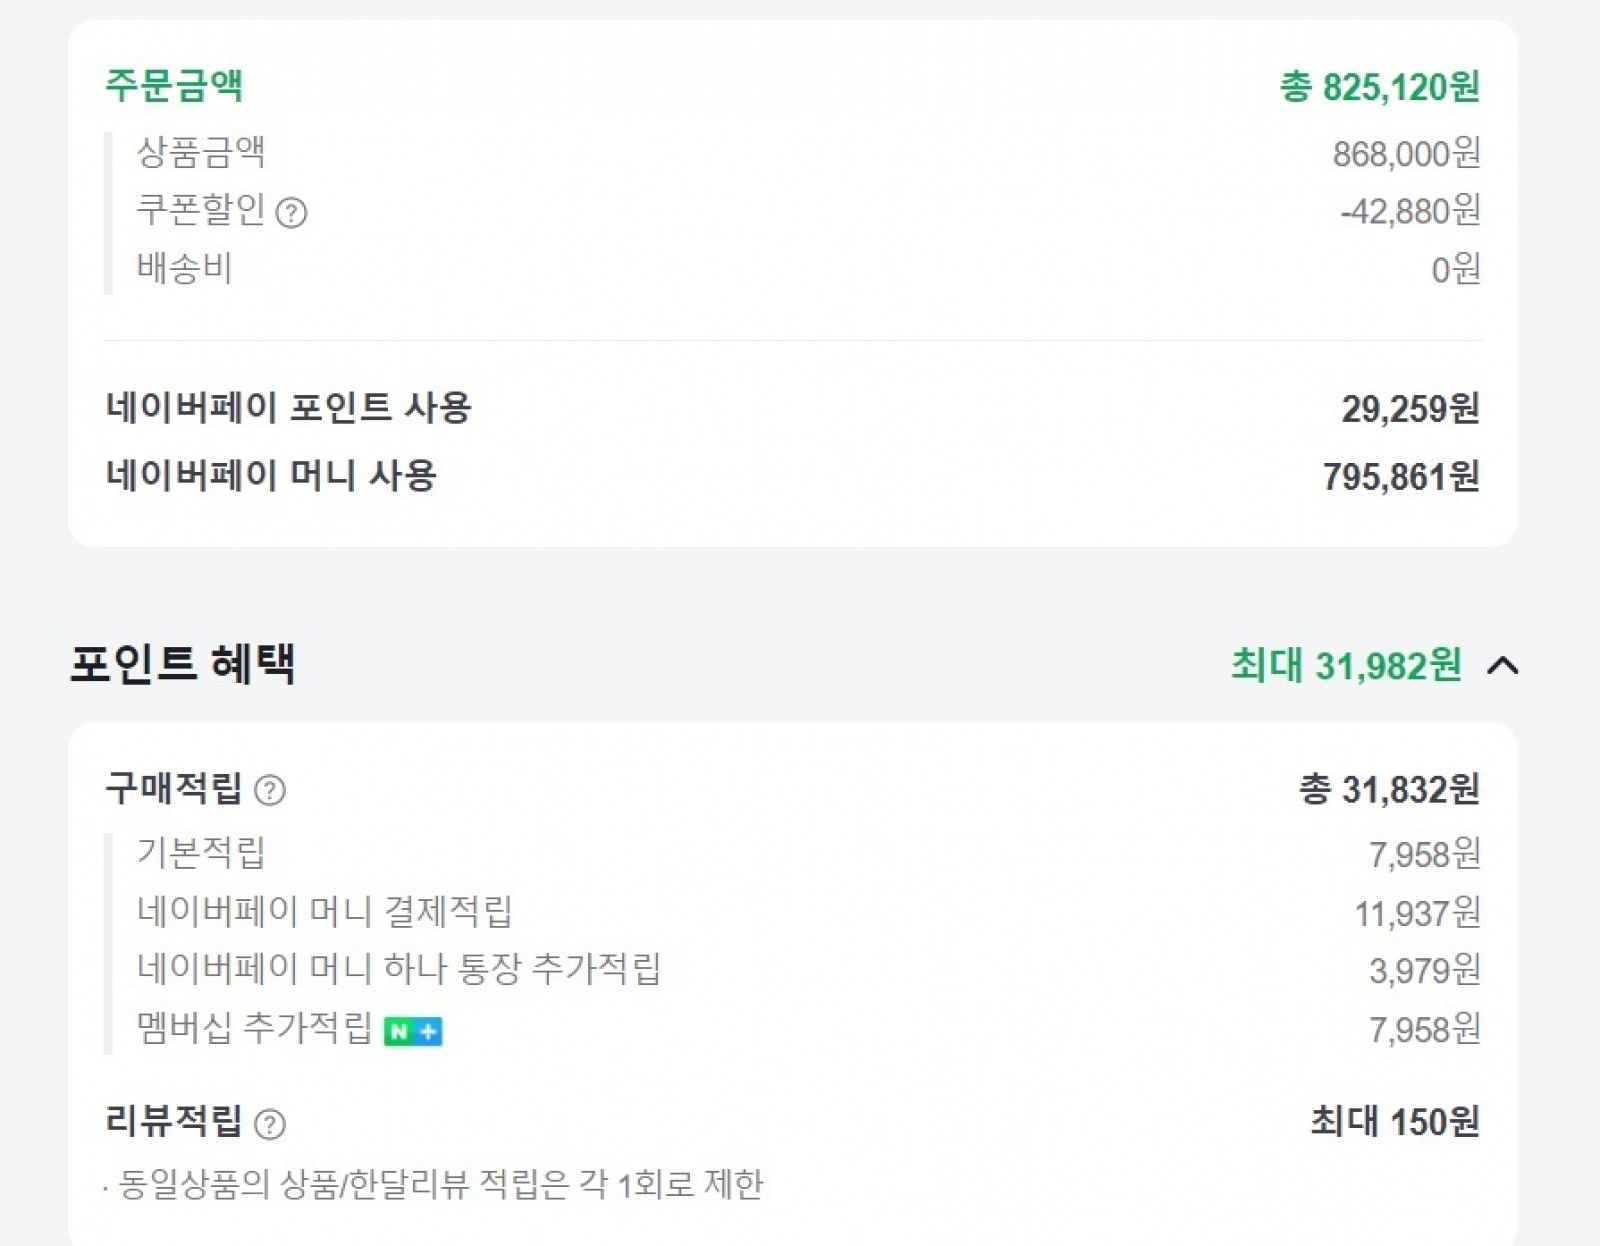Click the 네이버페이 머니 사용 label
Screen dimensions: 1600x1246
pyautogui.click(x=271, y=475)
